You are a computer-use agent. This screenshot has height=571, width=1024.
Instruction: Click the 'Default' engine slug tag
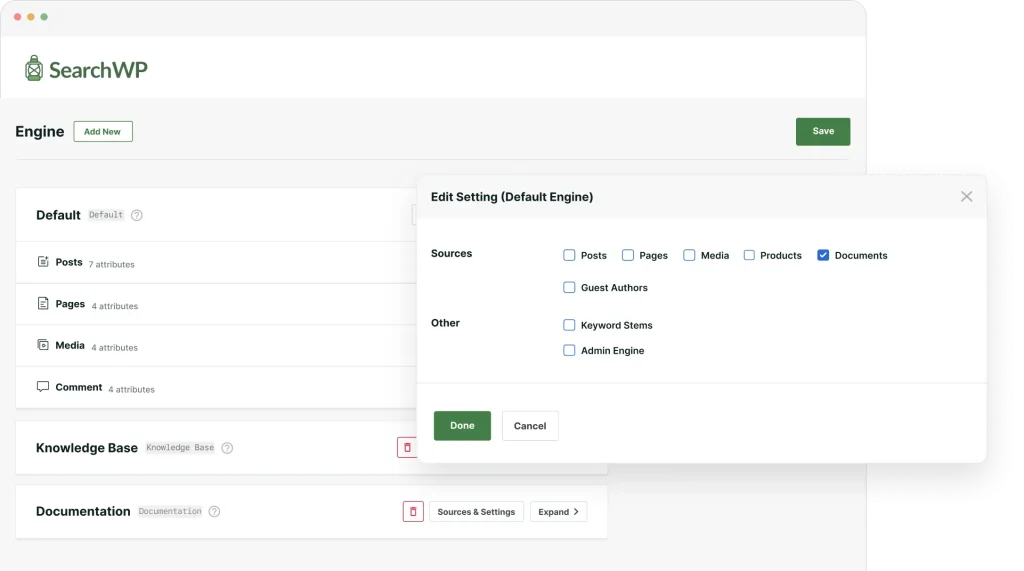[x=106, y=215]
